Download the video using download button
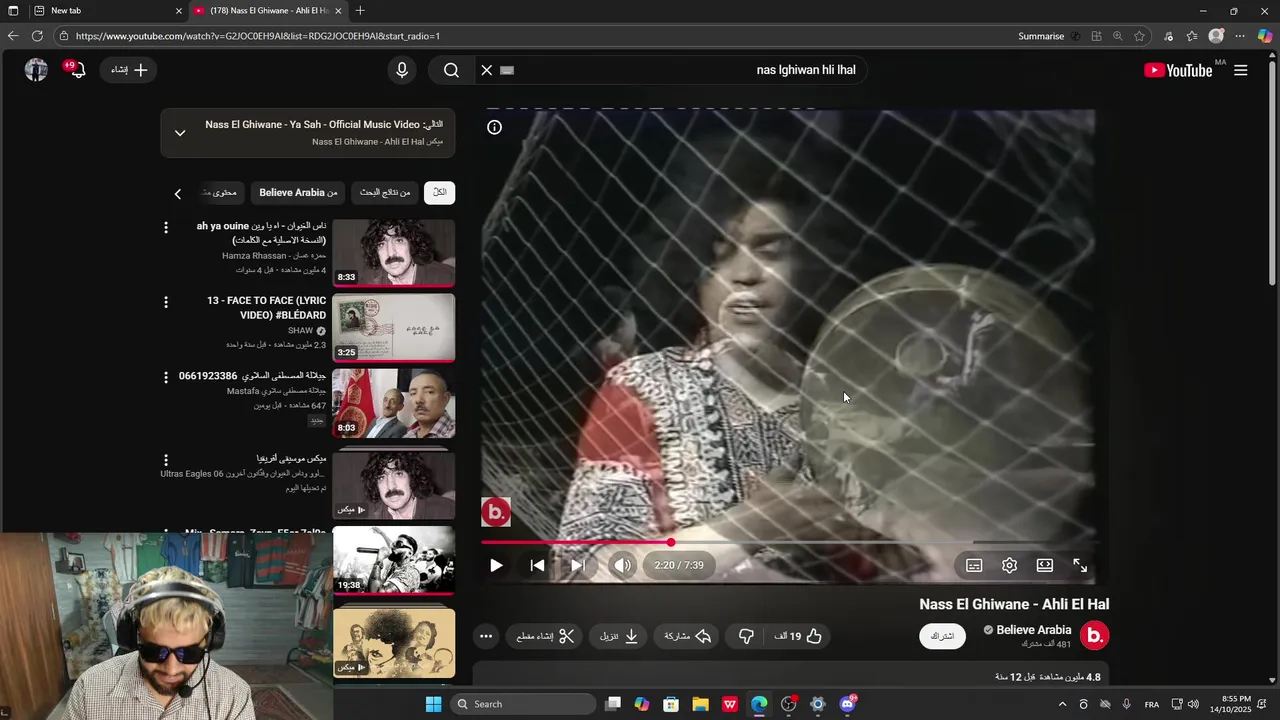Image resolution: width=1280 pixels, height=720 pixels. click(x=620, y=636)
